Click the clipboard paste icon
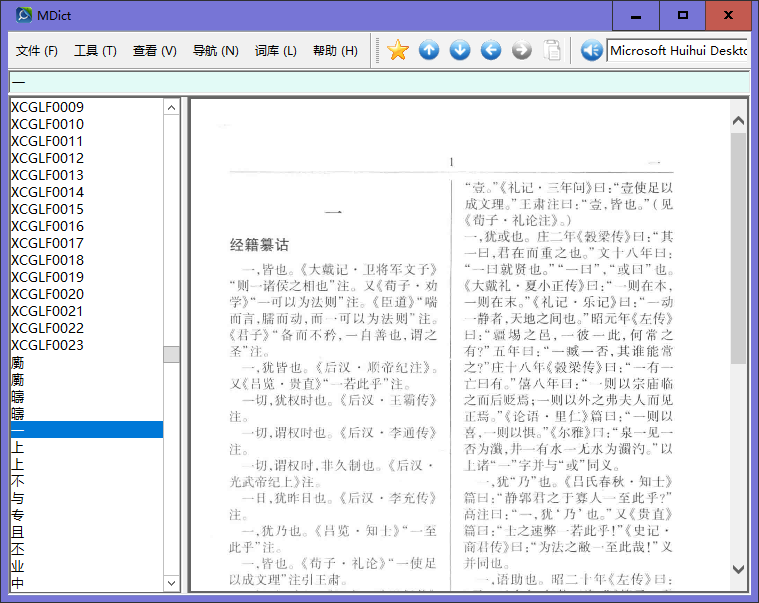The image size is (759, 603). 552,50
